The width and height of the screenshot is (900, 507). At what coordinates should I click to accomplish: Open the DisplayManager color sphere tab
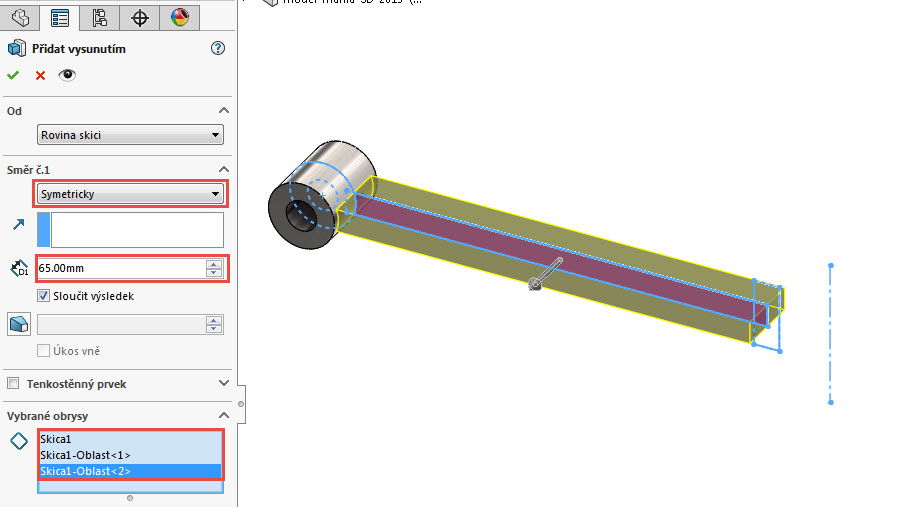179,17
